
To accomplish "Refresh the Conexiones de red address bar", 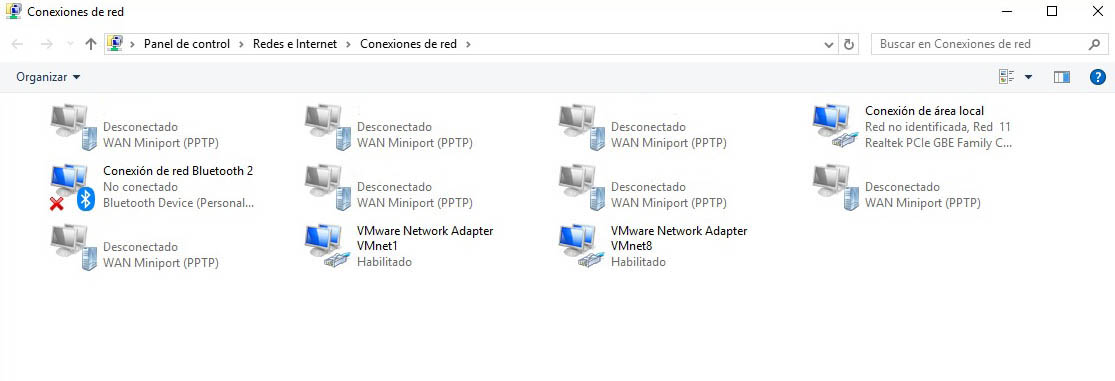I will (x=848, y=44).
